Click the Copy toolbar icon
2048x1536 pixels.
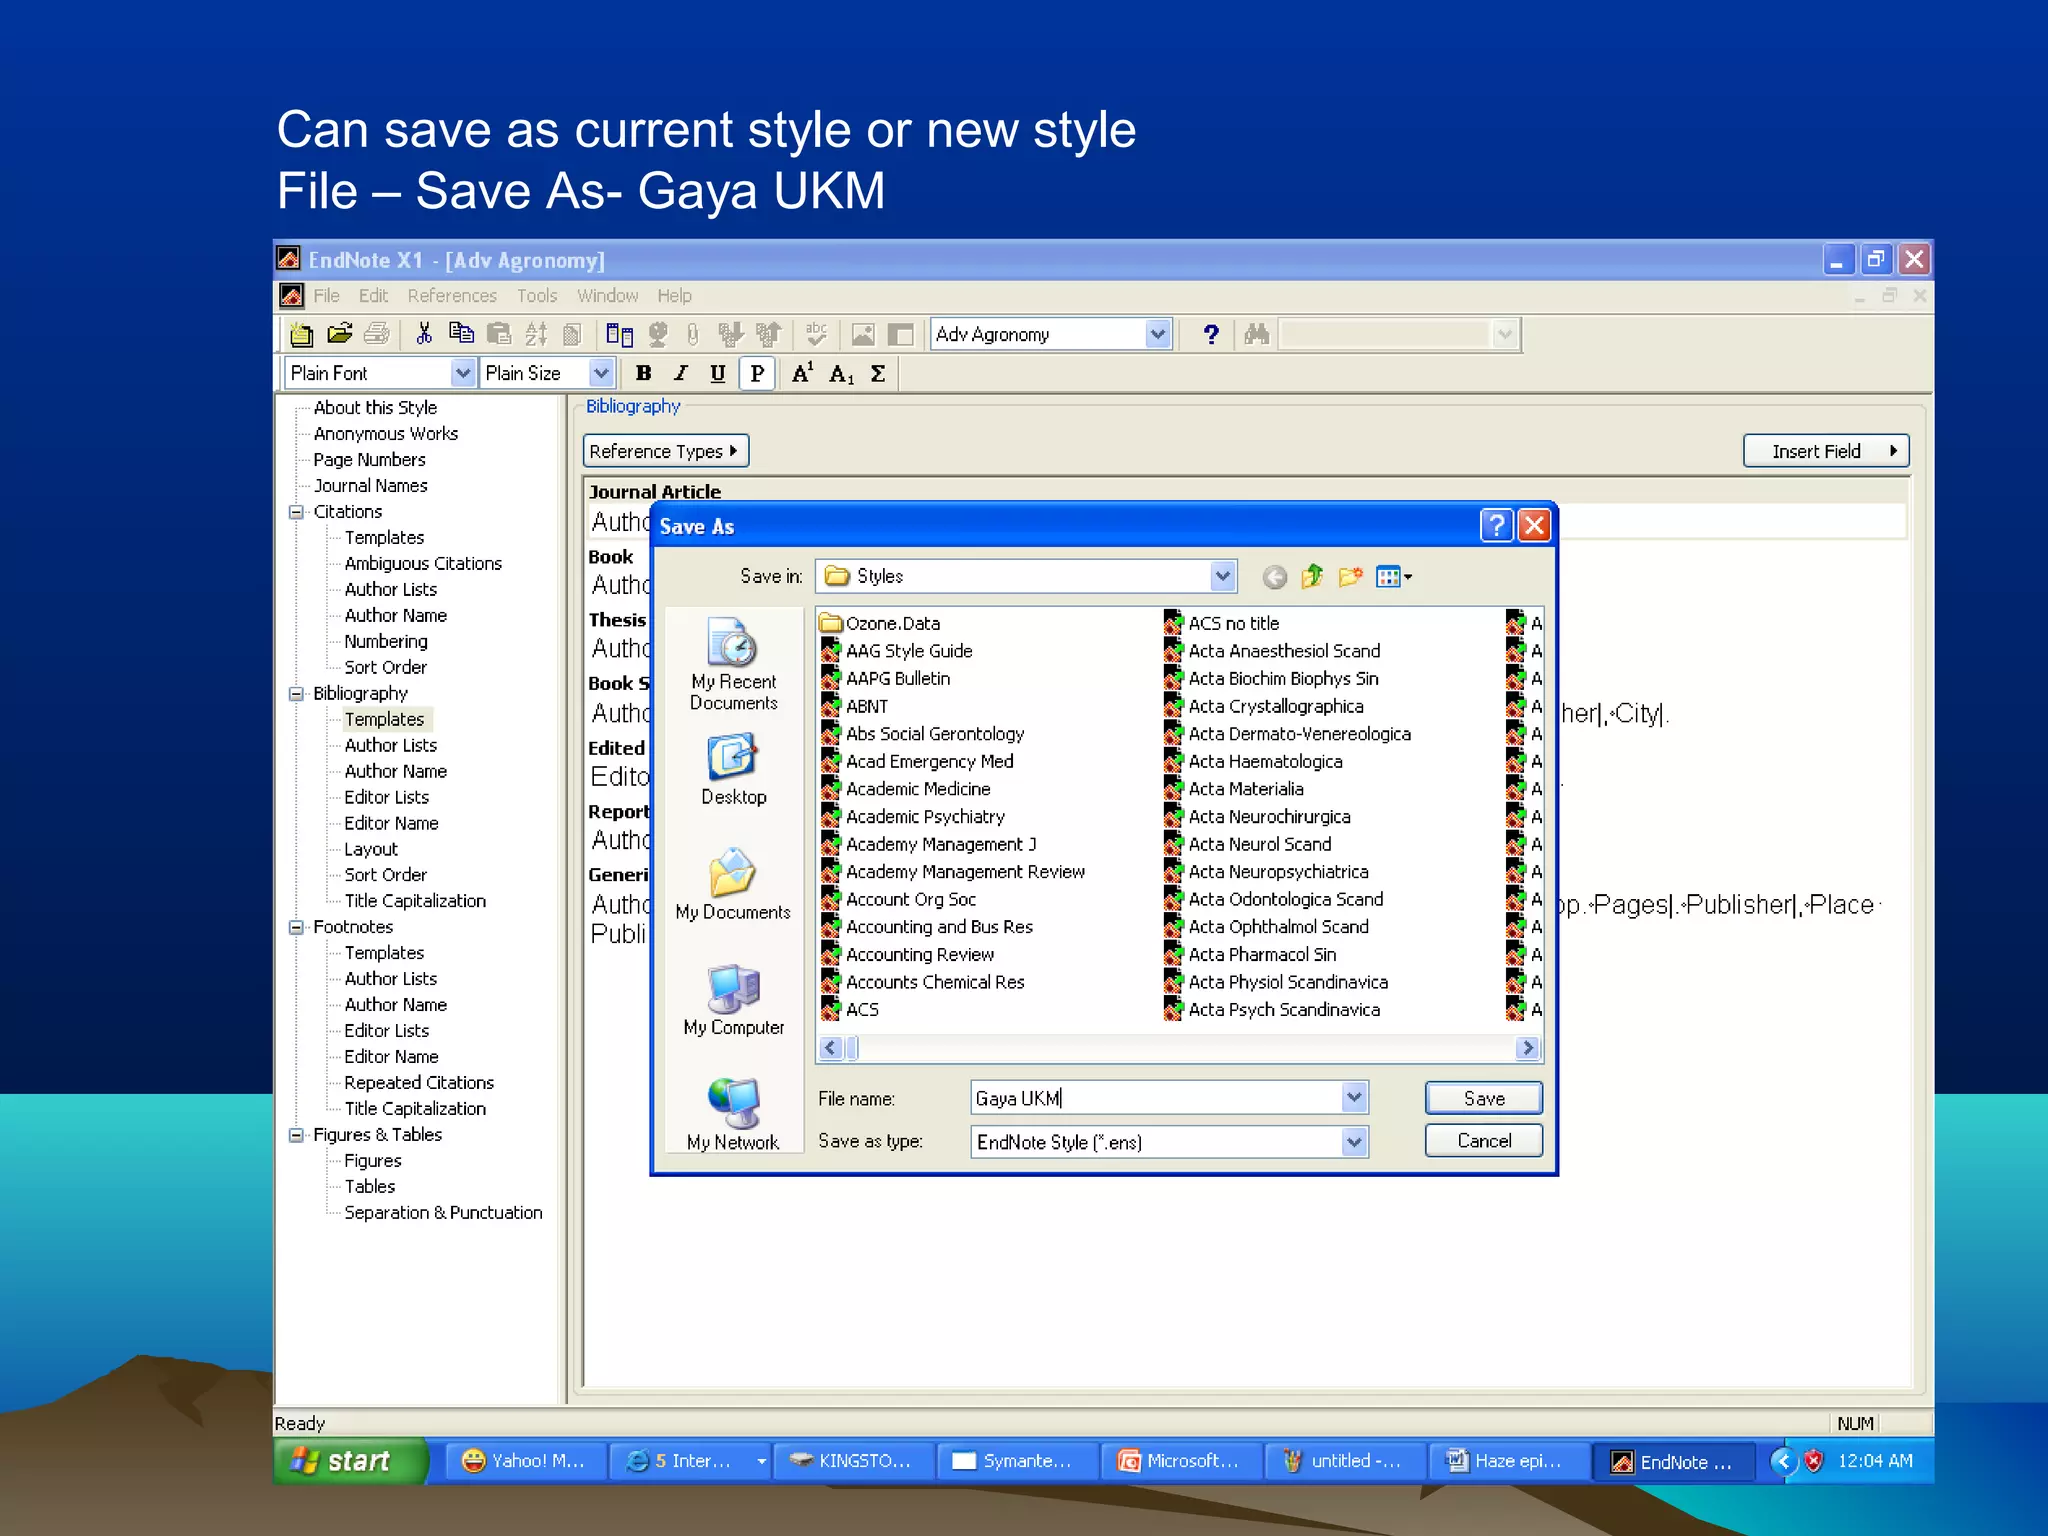coord(461,334)
